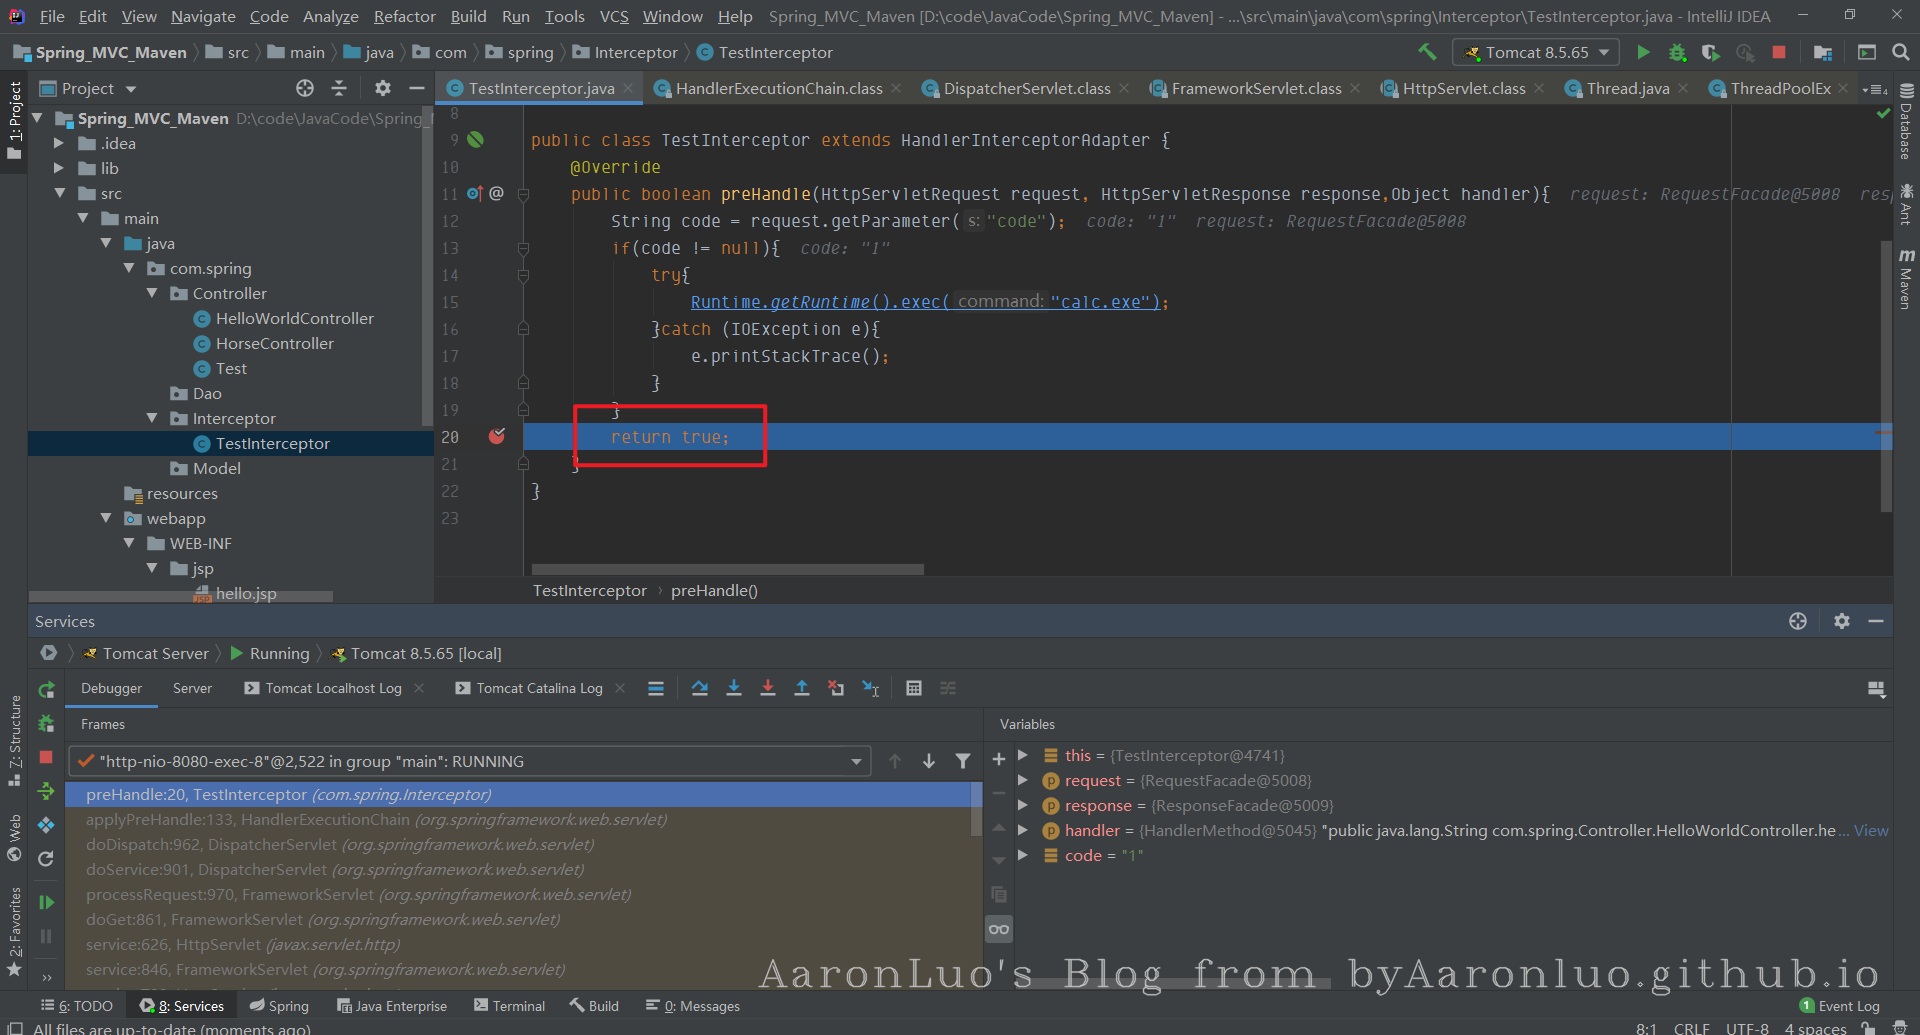This screenshot has width=1920, height=1035.
Task: Click next frame down-arrow in Frames
Action: (929, 761)
